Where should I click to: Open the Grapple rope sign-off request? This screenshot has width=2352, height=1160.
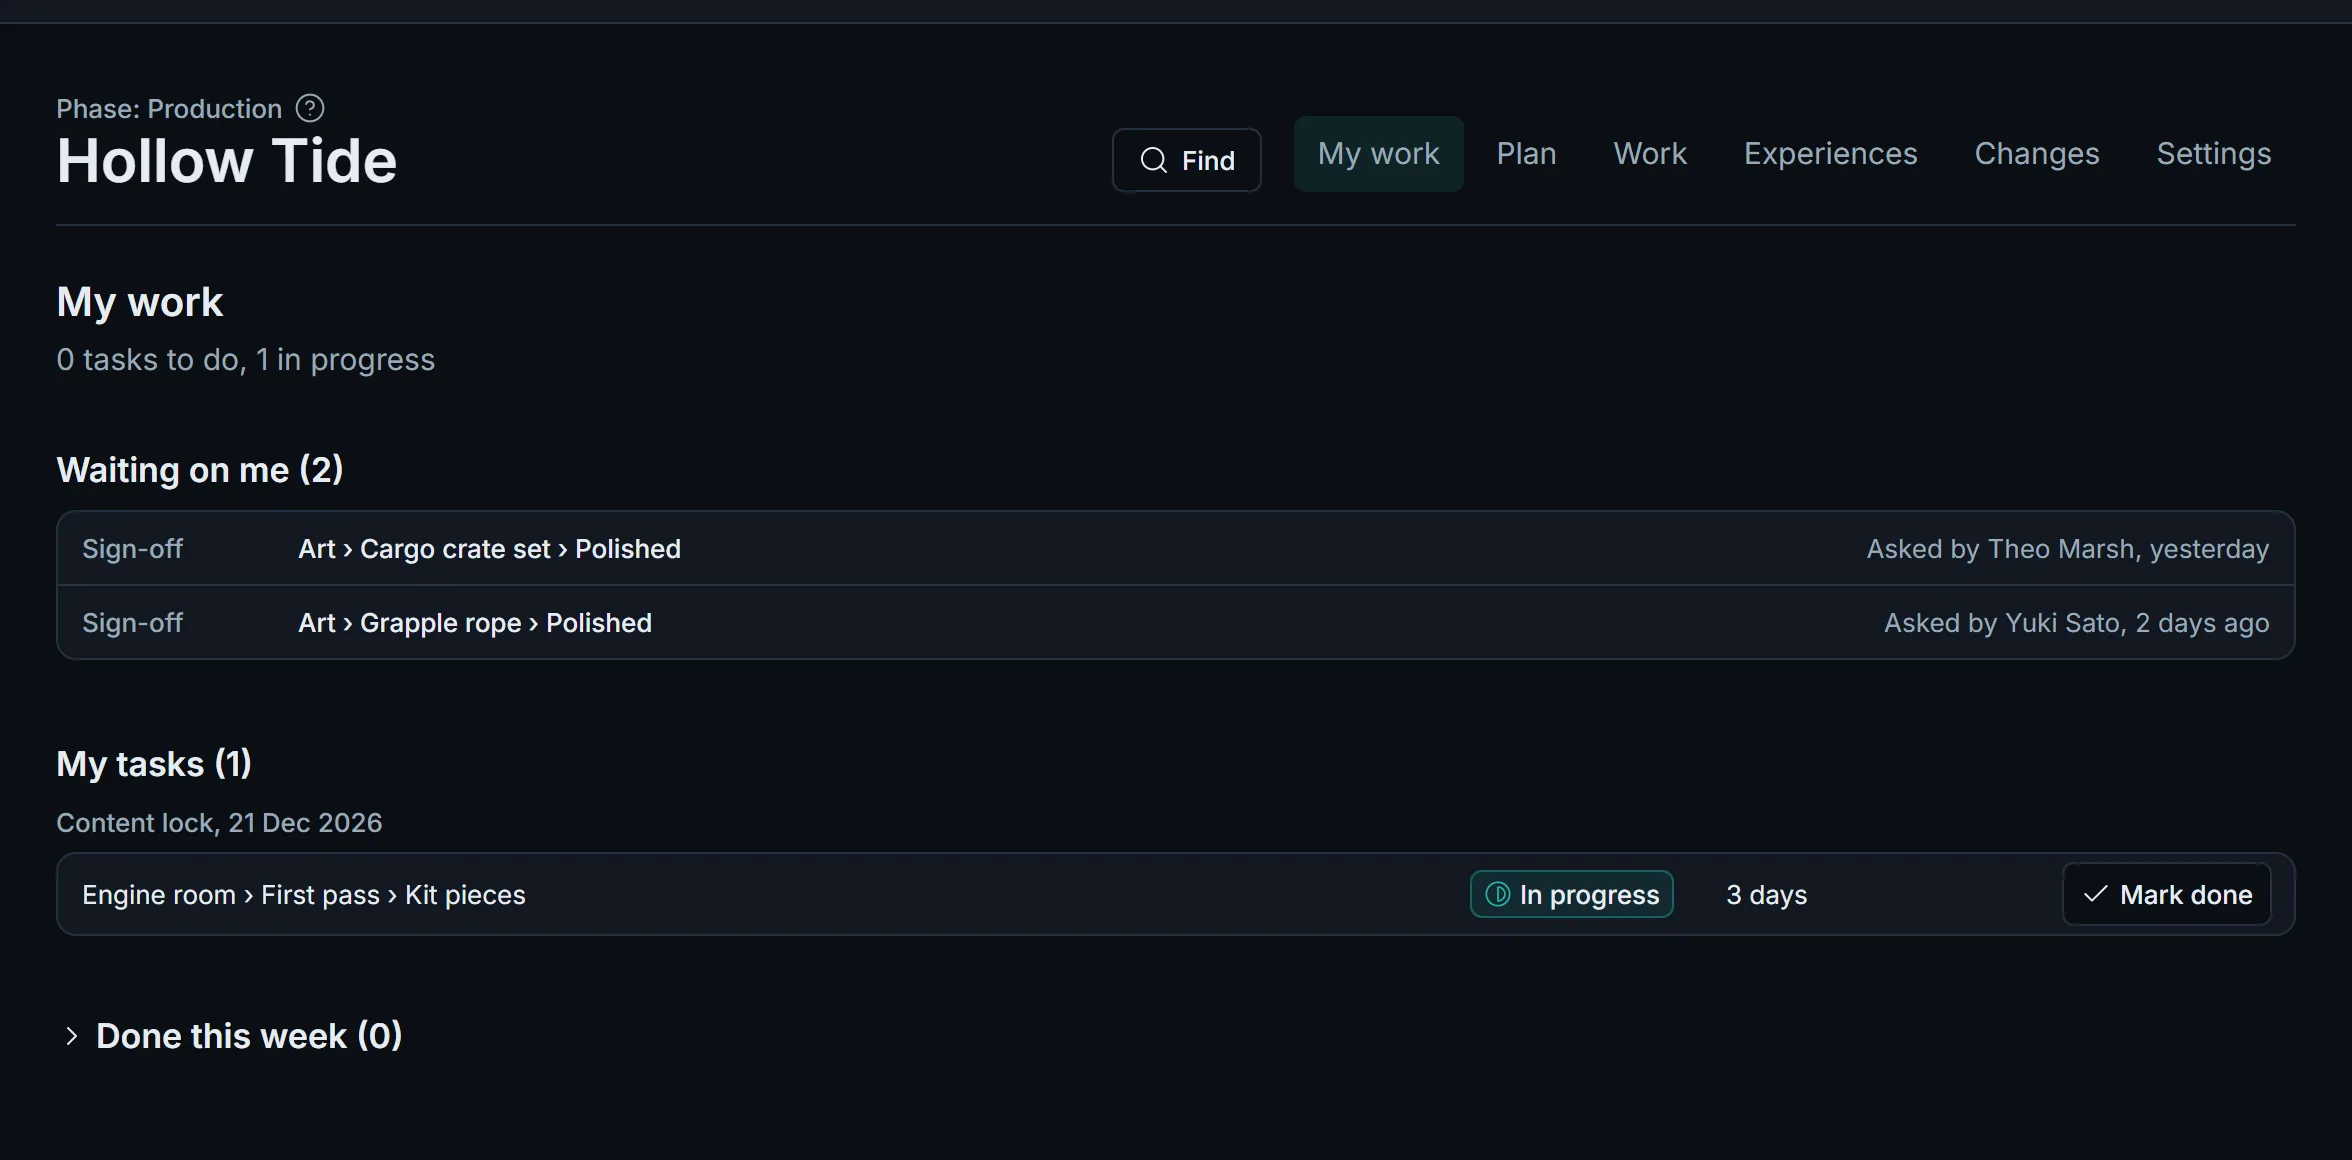1176,622
